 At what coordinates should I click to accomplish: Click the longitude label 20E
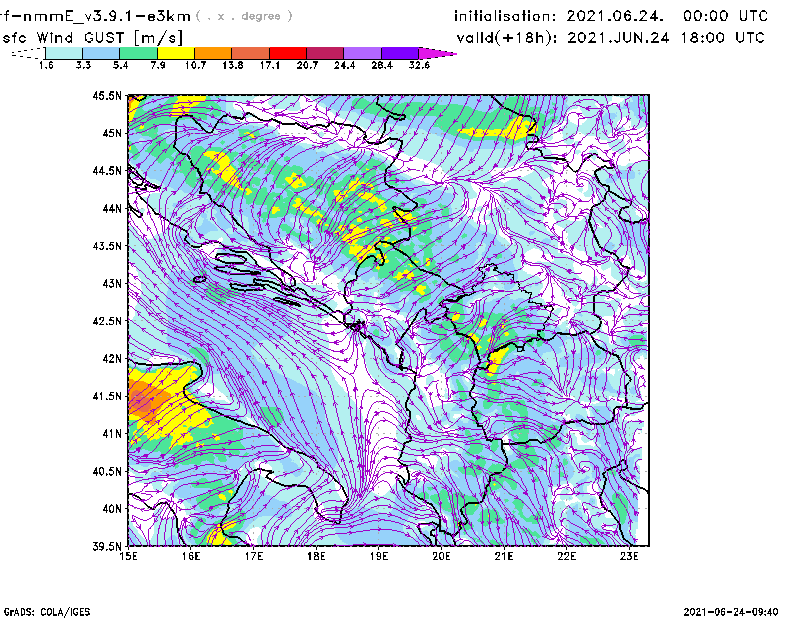441,556
